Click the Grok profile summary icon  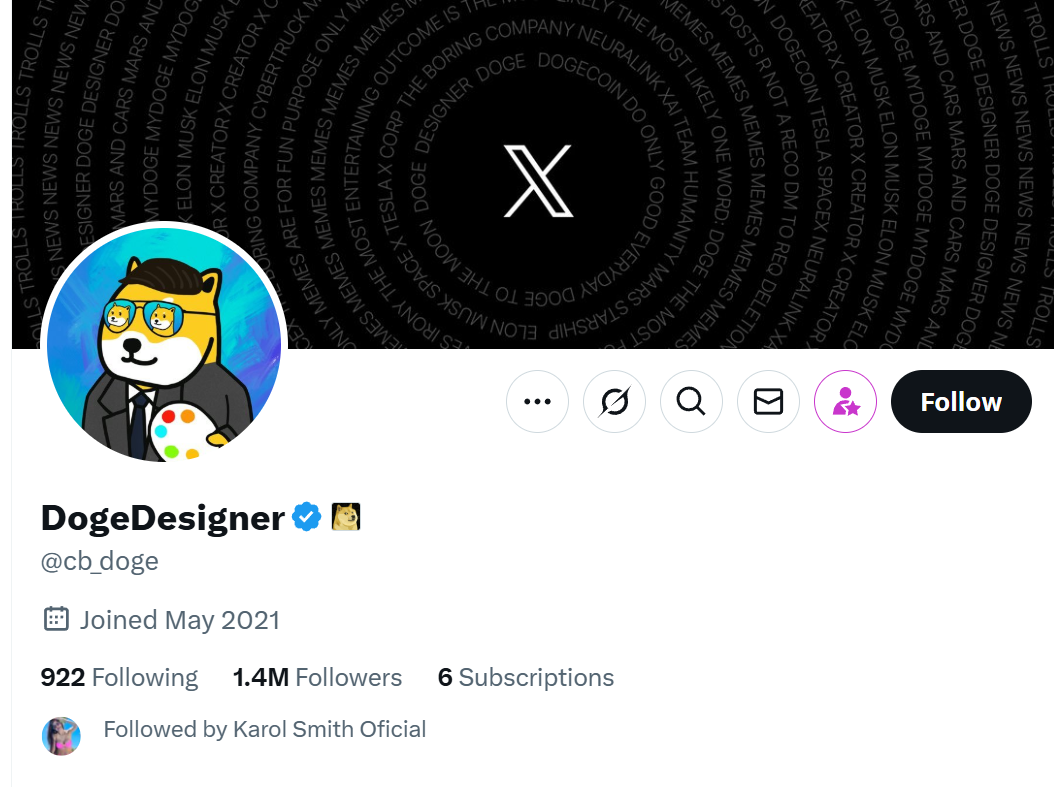click(x=614, y=401)
